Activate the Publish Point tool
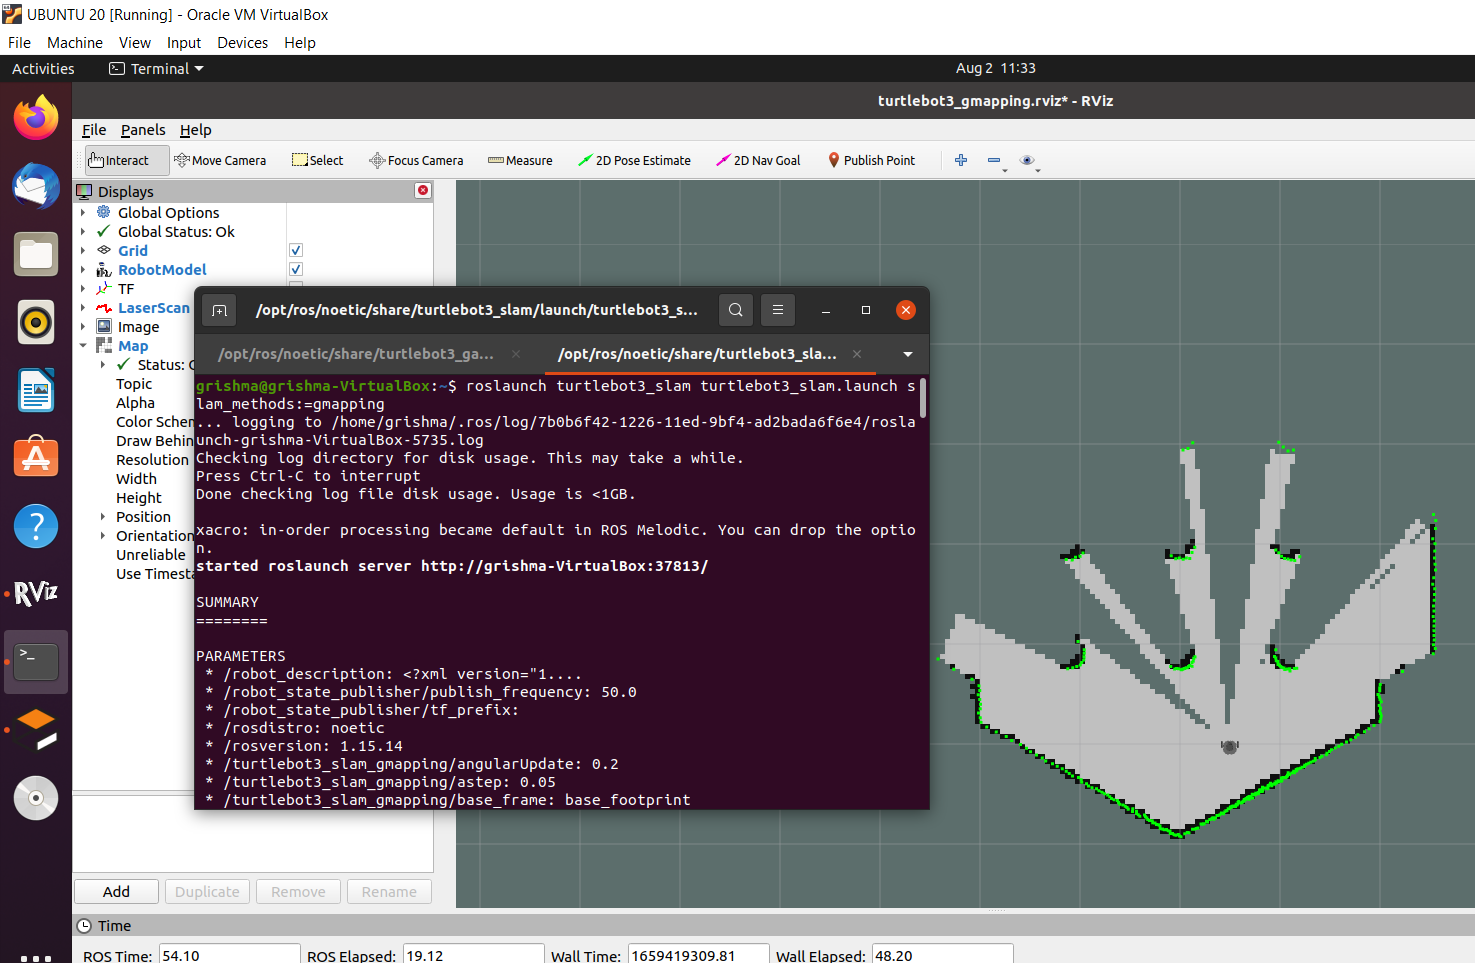The height and width of the screenshot is (963, 1475). [871, 160]
